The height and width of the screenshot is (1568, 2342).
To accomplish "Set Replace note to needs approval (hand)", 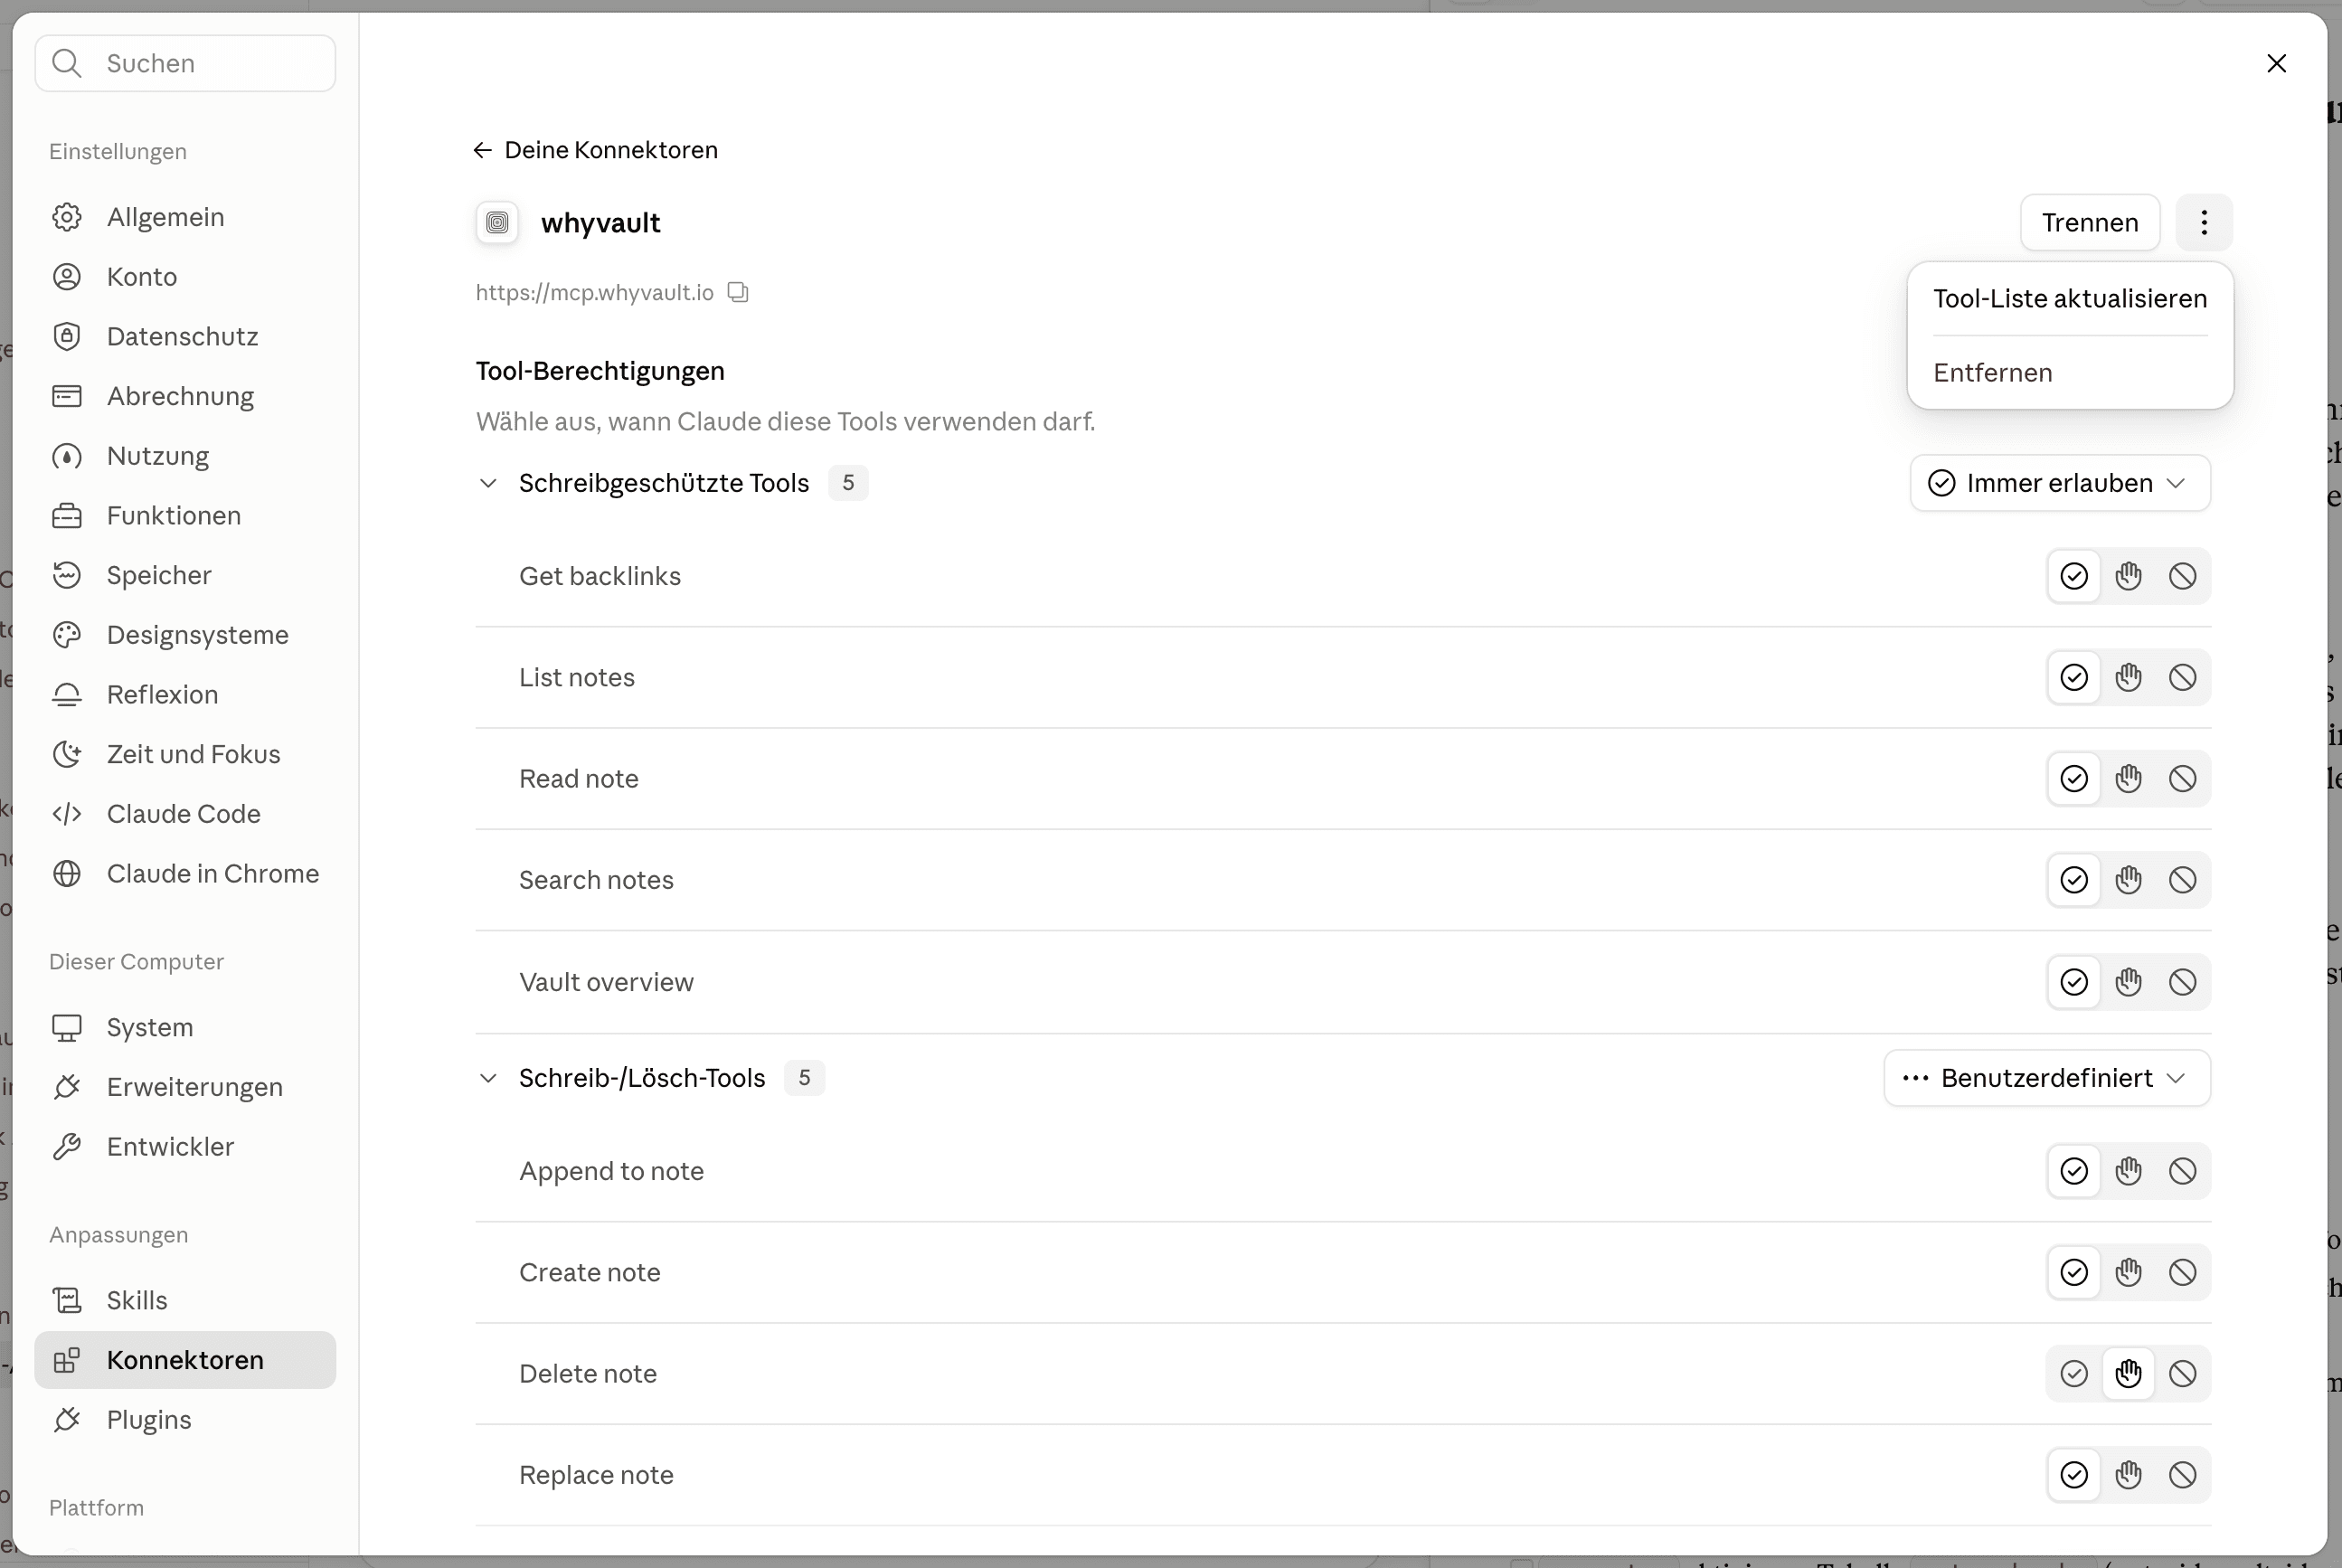I will [2128, 1475].
